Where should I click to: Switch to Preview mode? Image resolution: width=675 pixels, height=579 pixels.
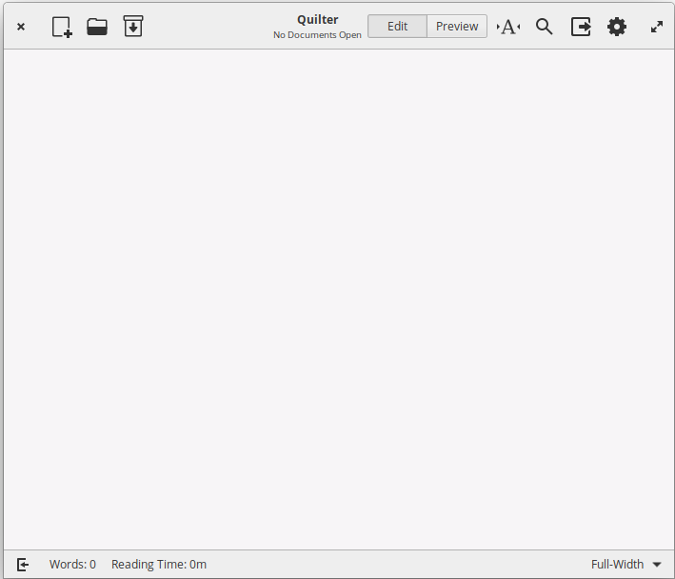(x=457, y=26)
